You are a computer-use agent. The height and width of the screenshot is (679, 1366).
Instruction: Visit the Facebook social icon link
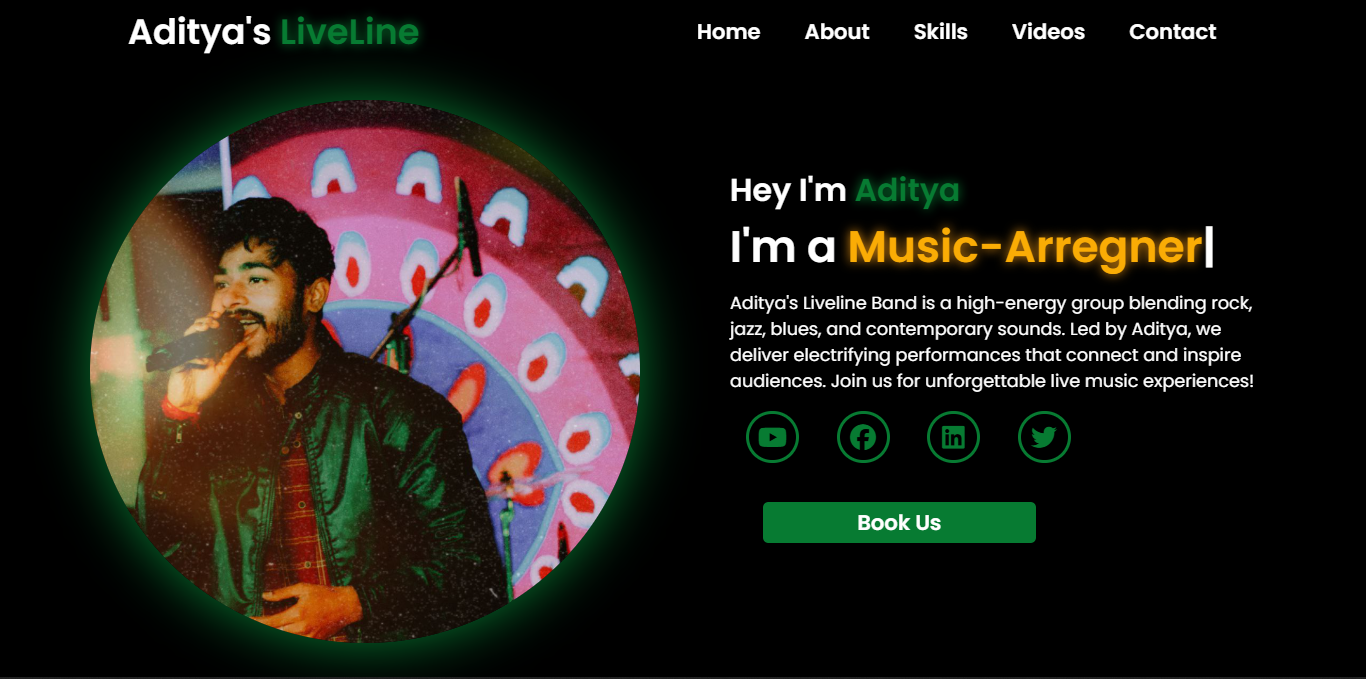pyautogui.click(x=863, y=437)
